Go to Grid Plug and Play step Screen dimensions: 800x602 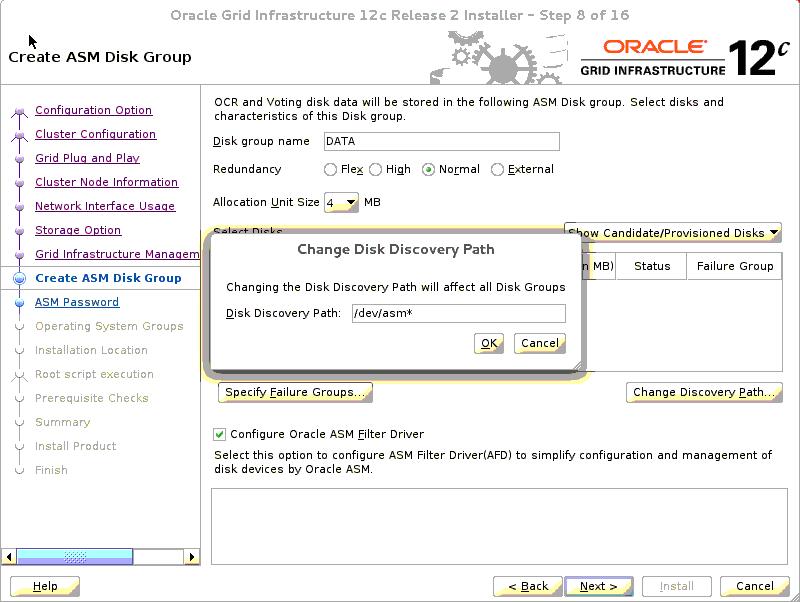(x=87, y=158)
